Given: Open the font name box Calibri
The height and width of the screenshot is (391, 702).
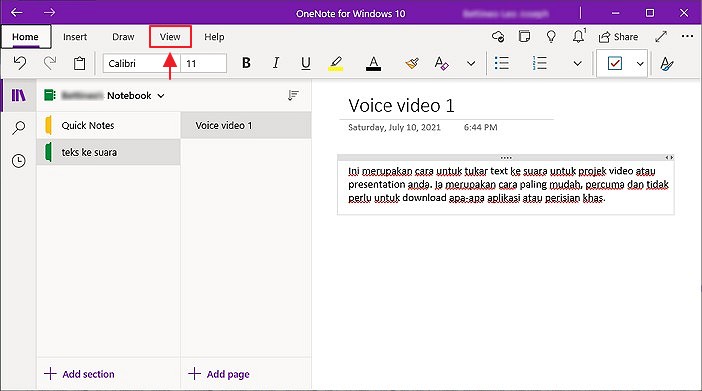Looking at the screenshot, I should point(141,63).
